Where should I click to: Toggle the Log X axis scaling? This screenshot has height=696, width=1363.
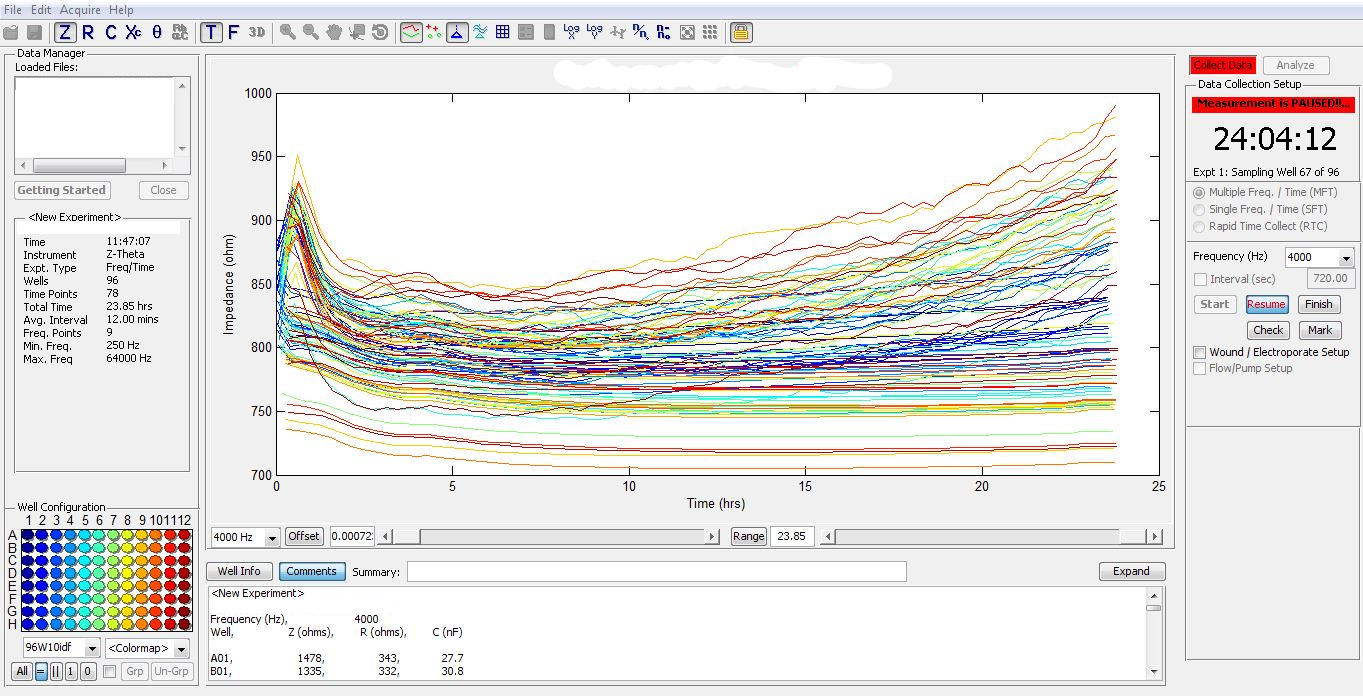(571, 32)
